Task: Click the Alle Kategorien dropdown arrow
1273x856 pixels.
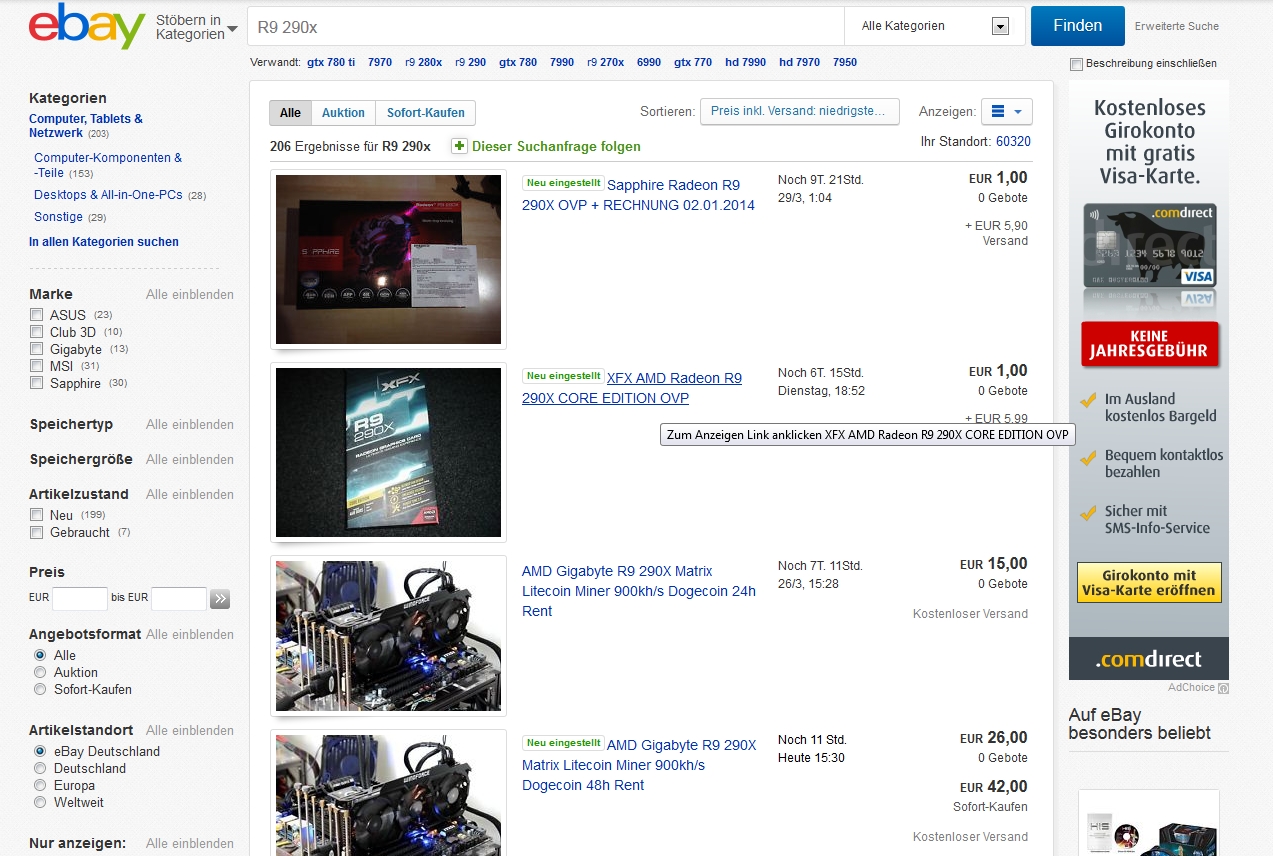Action: click(x=1000, y=27)
